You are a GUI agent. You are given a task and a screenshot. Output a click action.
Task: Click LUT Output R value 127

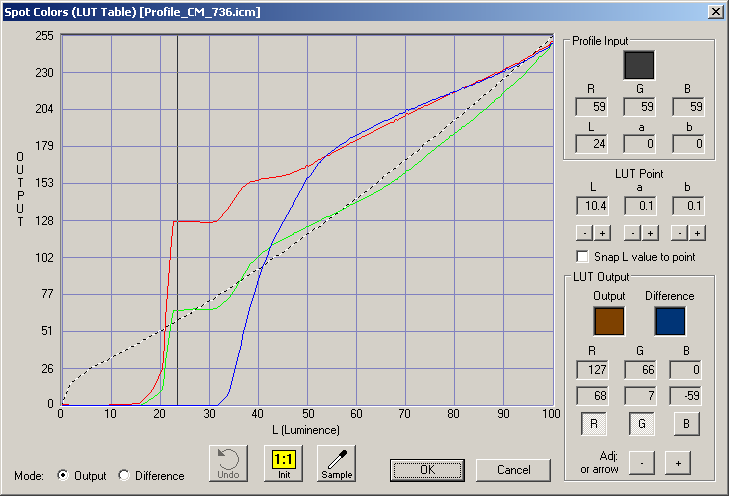pyautogui.click(x=593, y=370)
